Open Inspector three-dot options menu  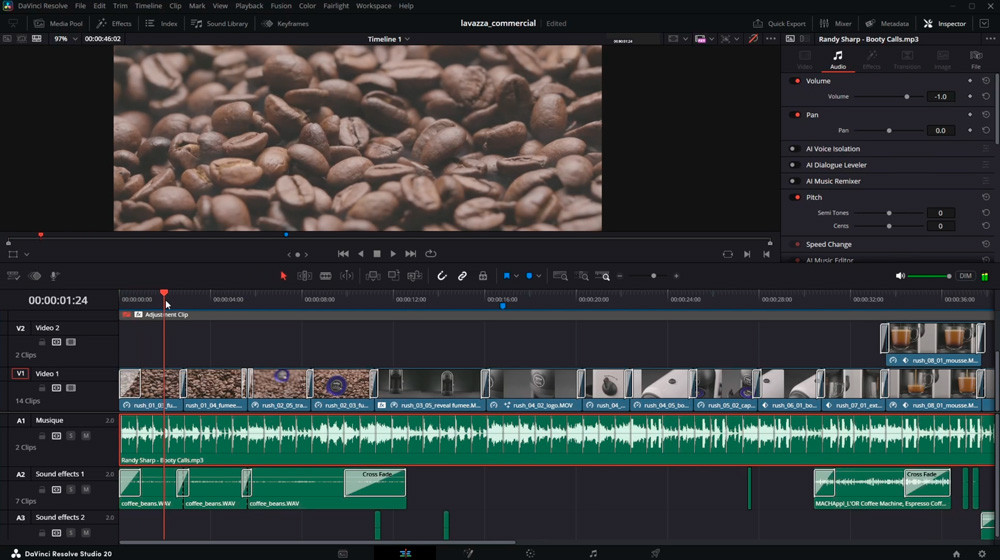990,39
